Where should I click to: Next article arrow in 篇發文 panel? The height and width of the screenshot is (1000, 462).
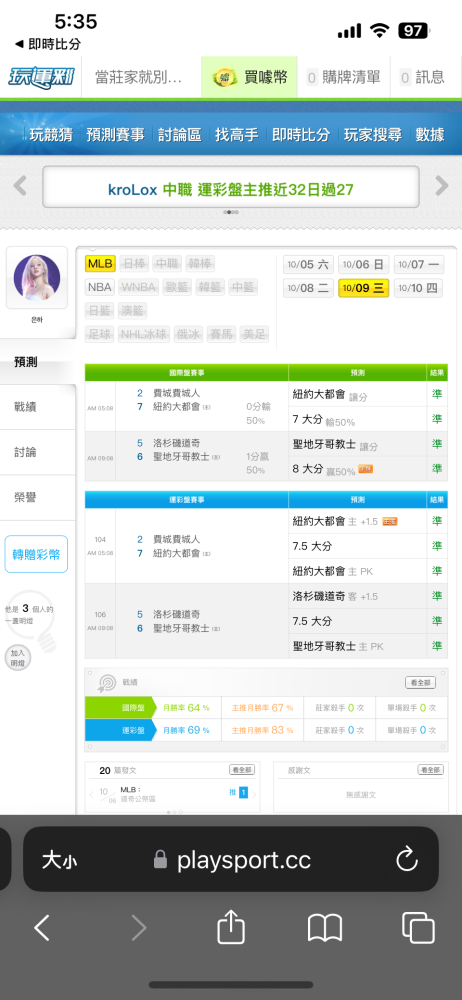click(254, 795)
